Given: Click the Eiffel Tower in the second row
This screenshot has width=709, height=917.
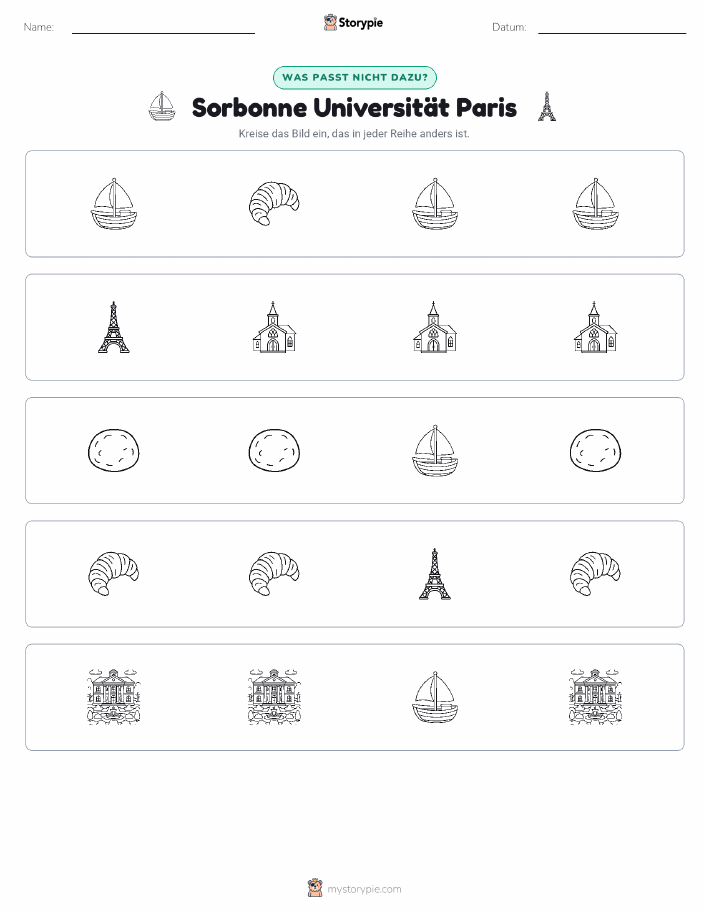Looking at the screenshot, I should click(x=113, y=327).
